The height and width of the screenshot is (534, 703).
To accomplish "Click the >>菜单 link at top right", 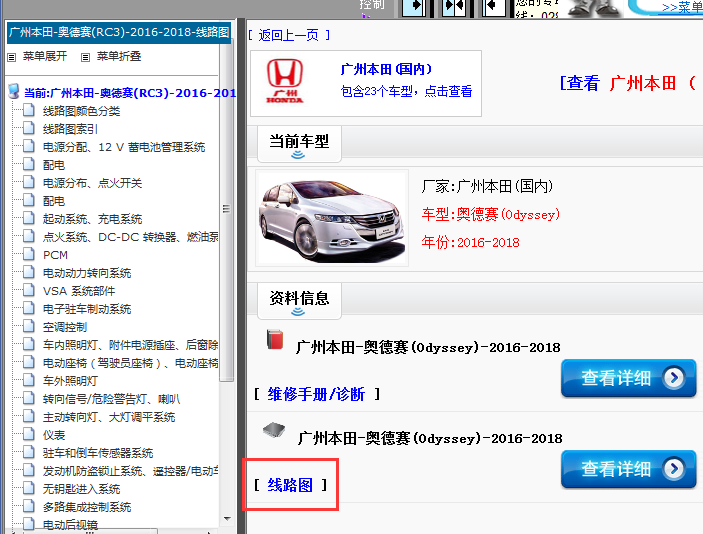I will [682, 8].
